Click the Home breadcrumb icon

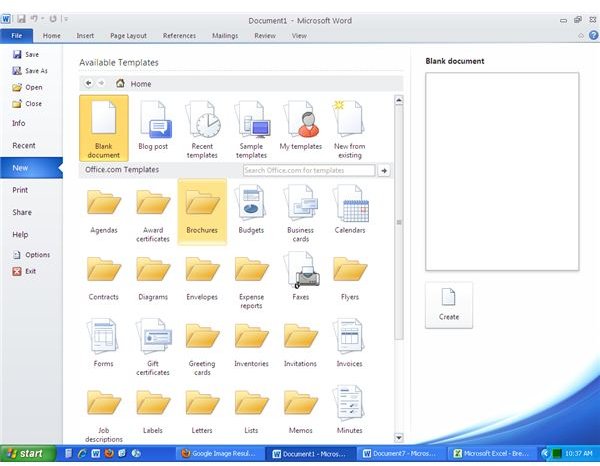tap(120, 83)
